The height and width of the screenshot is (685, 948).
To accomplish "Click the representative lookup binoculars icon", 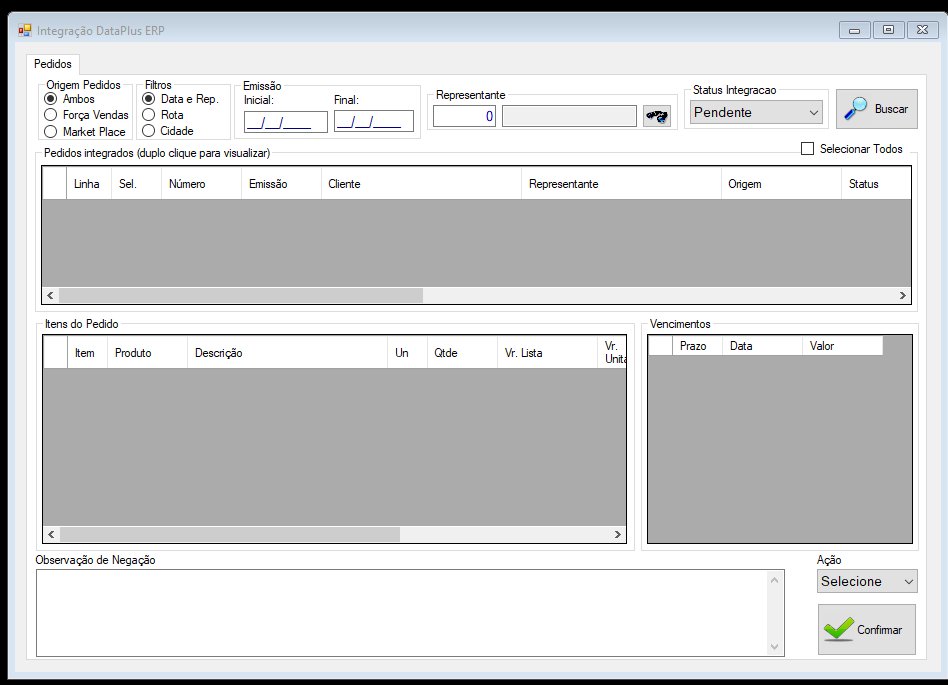I will pyautogui.click(x=657, y=115).
